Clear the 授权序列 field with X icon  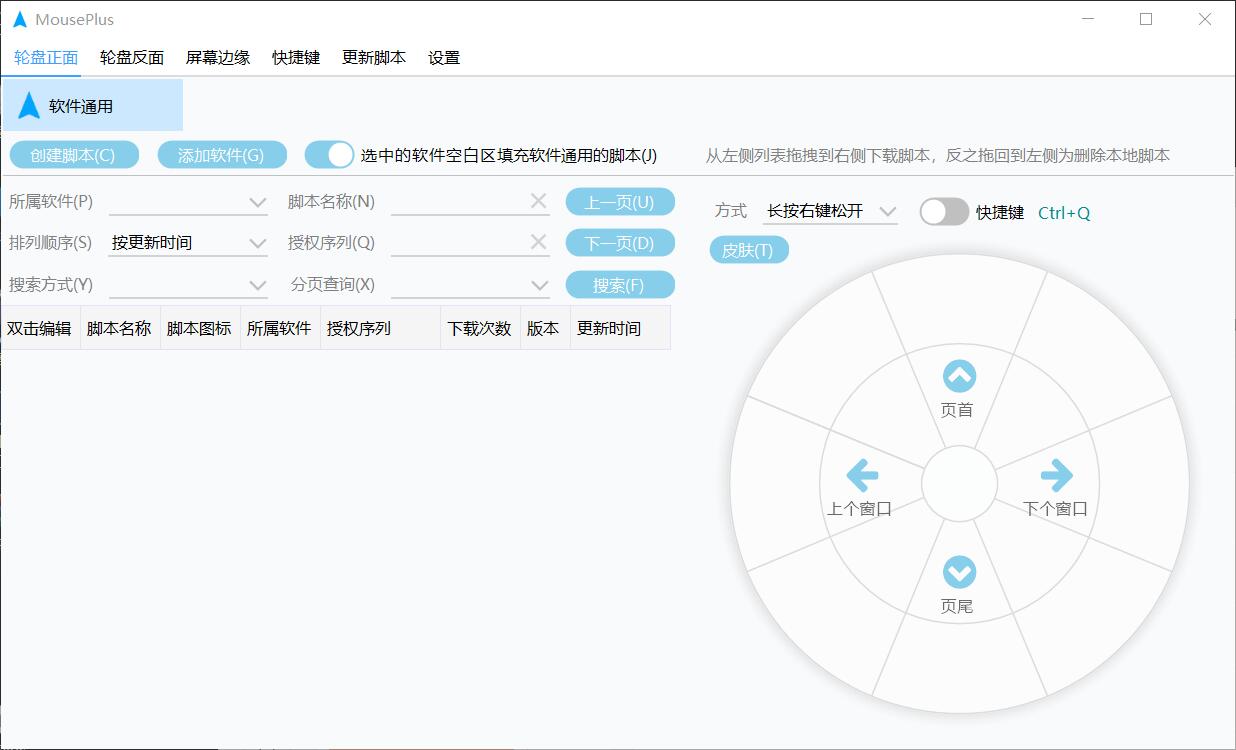pos(538,242)
